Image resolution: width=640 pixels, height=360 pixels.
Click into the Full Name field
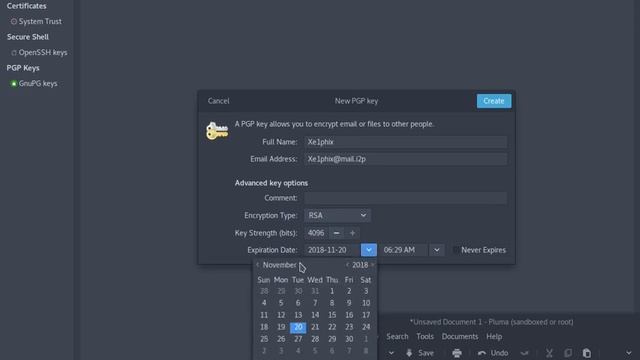[x=405, y=142]
